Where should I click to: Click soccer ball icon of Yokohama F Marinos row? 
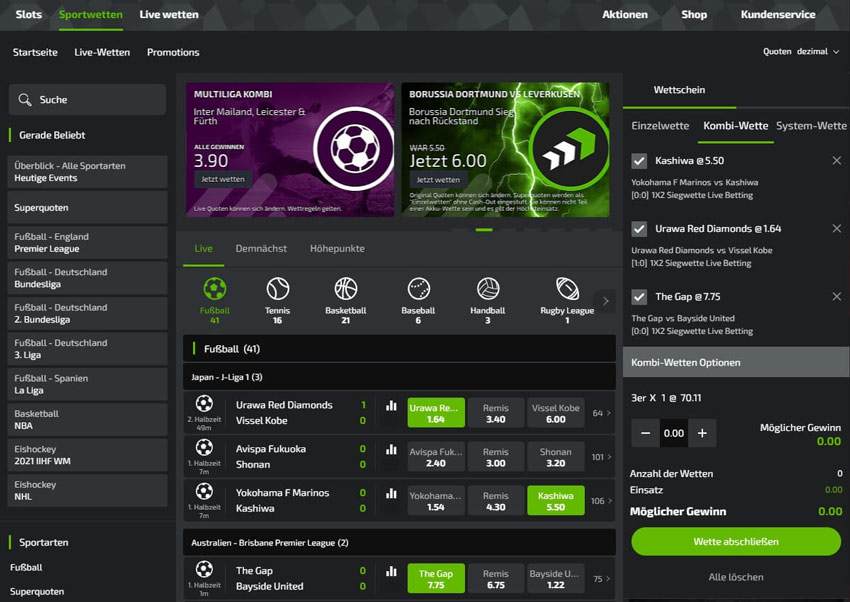point(204,491)
